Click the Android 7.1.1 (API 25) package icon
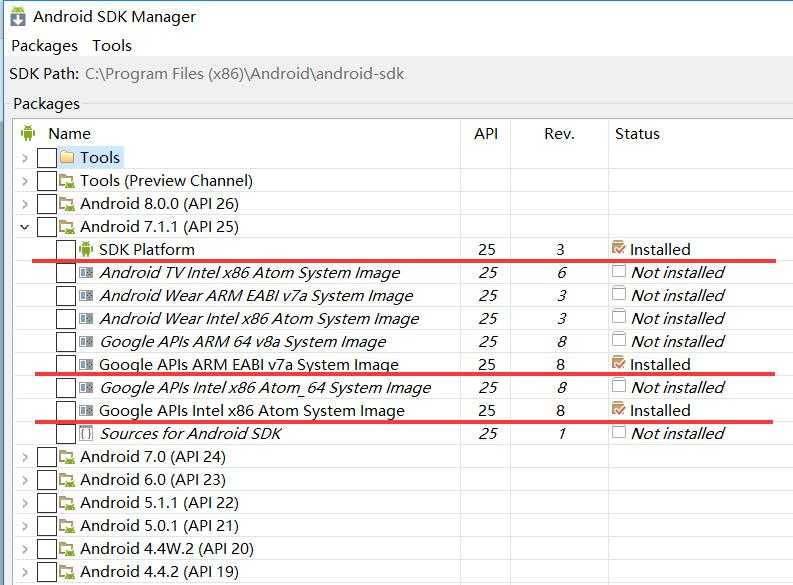793x585 pixels. 67,227
